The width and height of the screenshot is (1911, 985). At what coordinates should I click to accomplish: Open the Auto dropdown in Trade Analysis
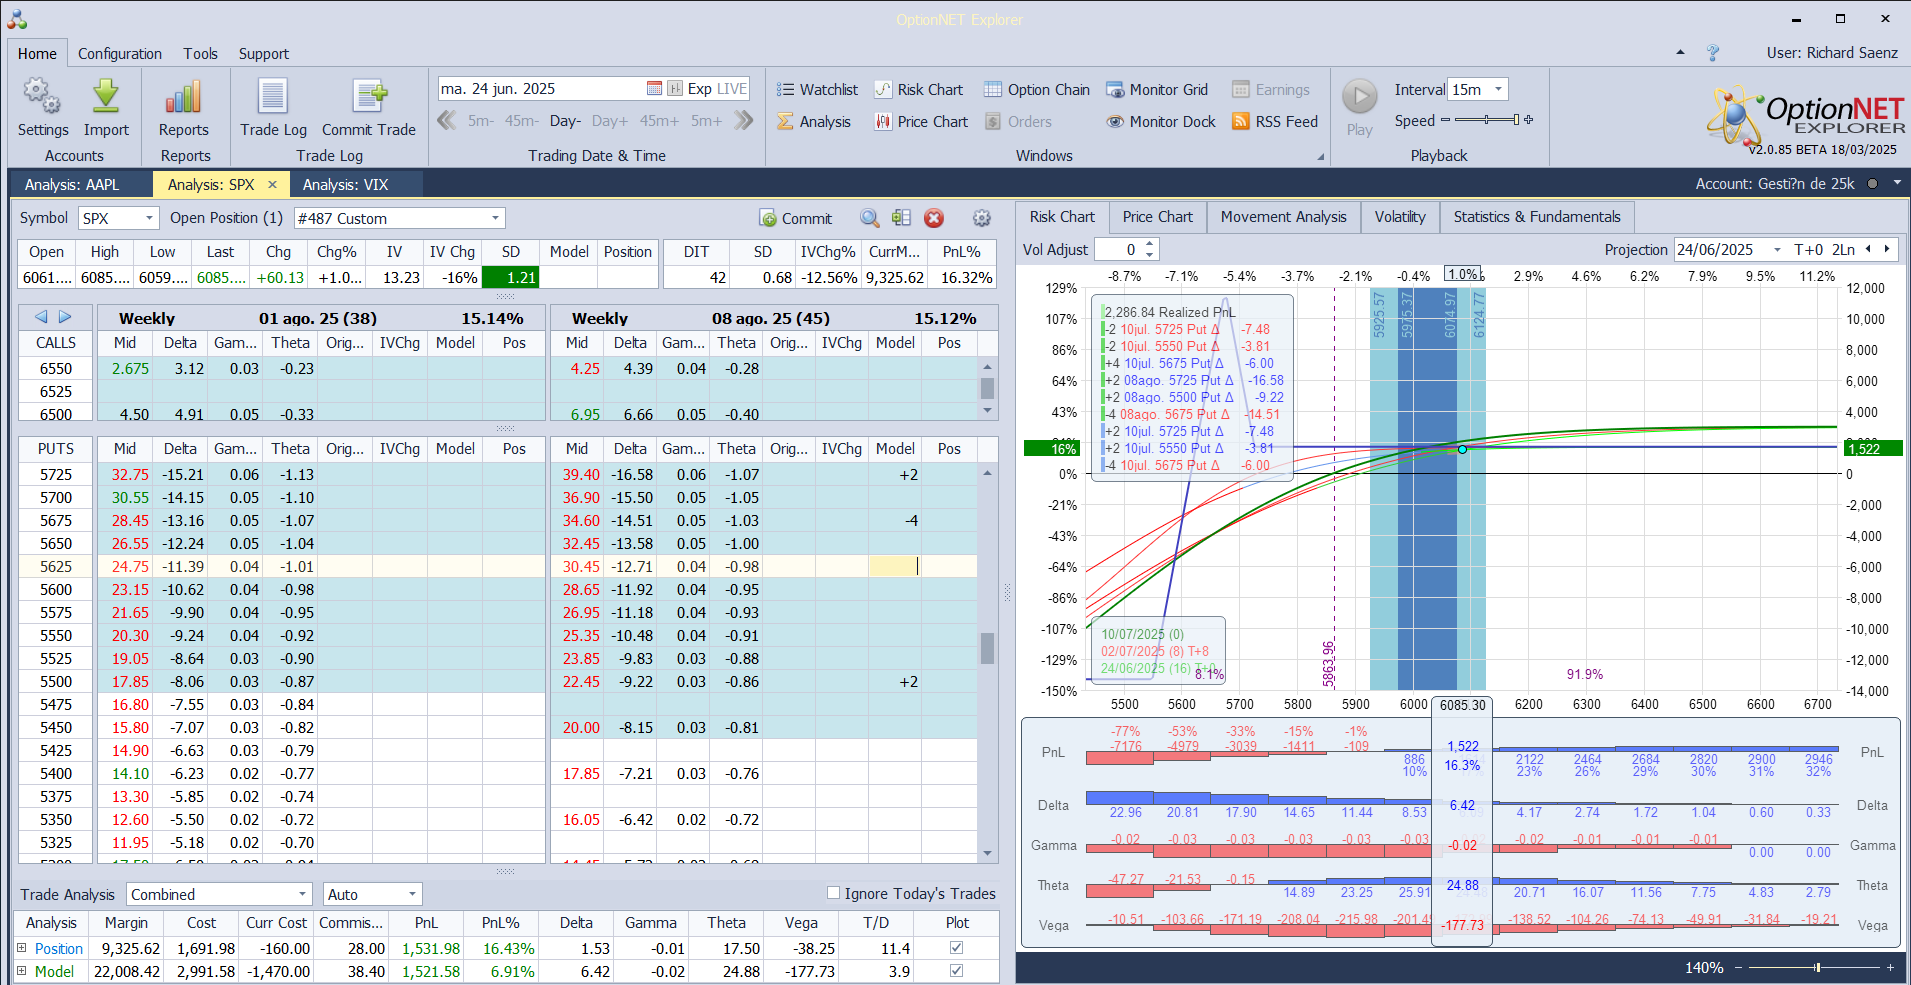412,894
